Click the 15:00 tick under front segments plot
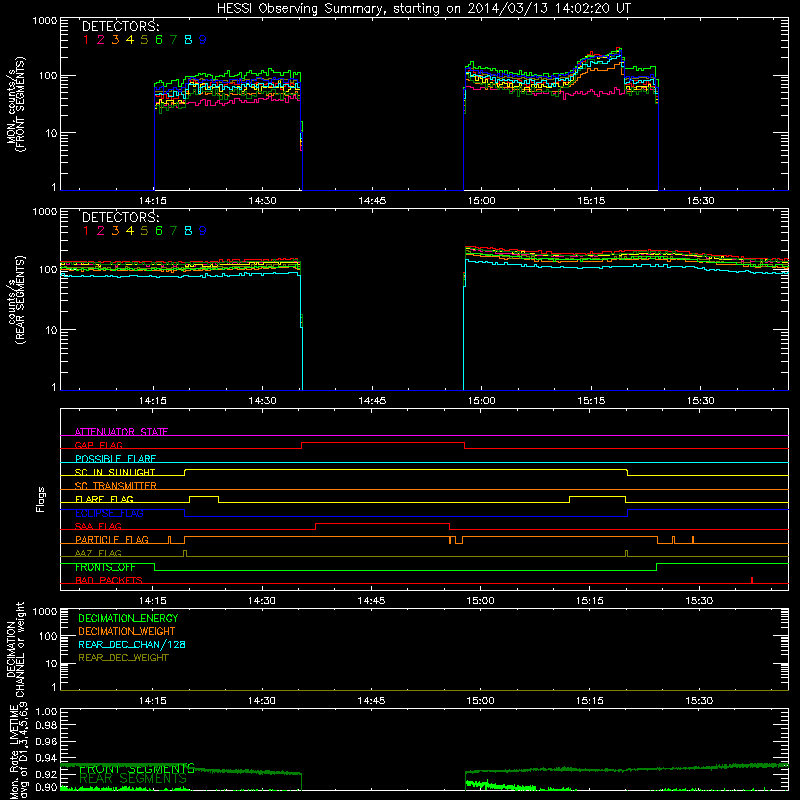The width and height of the screenshot is (800, 800). [481, 201]
